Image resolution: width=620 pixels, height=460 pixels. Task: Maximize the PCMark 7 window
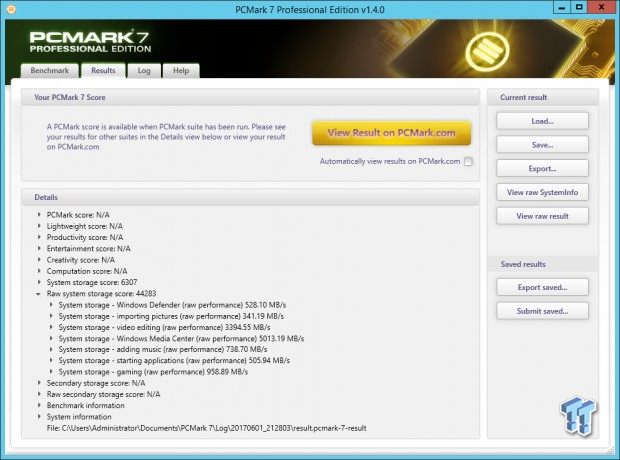579,8
